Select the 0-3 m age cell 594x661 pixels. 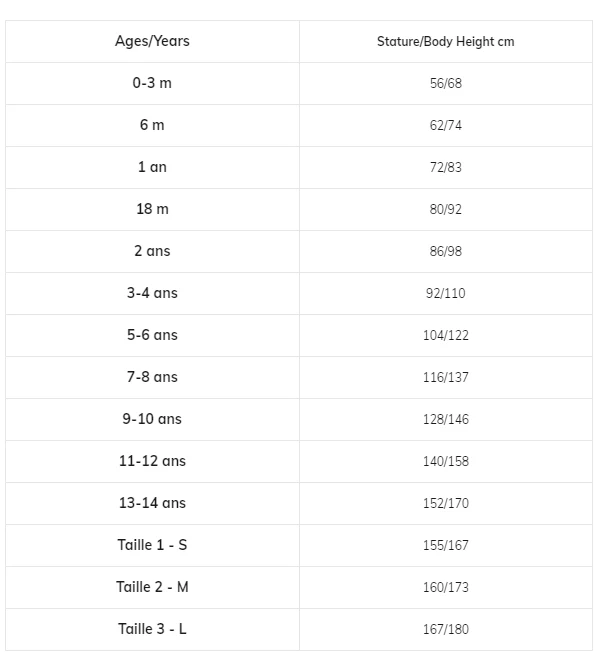[x=152, y=83]
